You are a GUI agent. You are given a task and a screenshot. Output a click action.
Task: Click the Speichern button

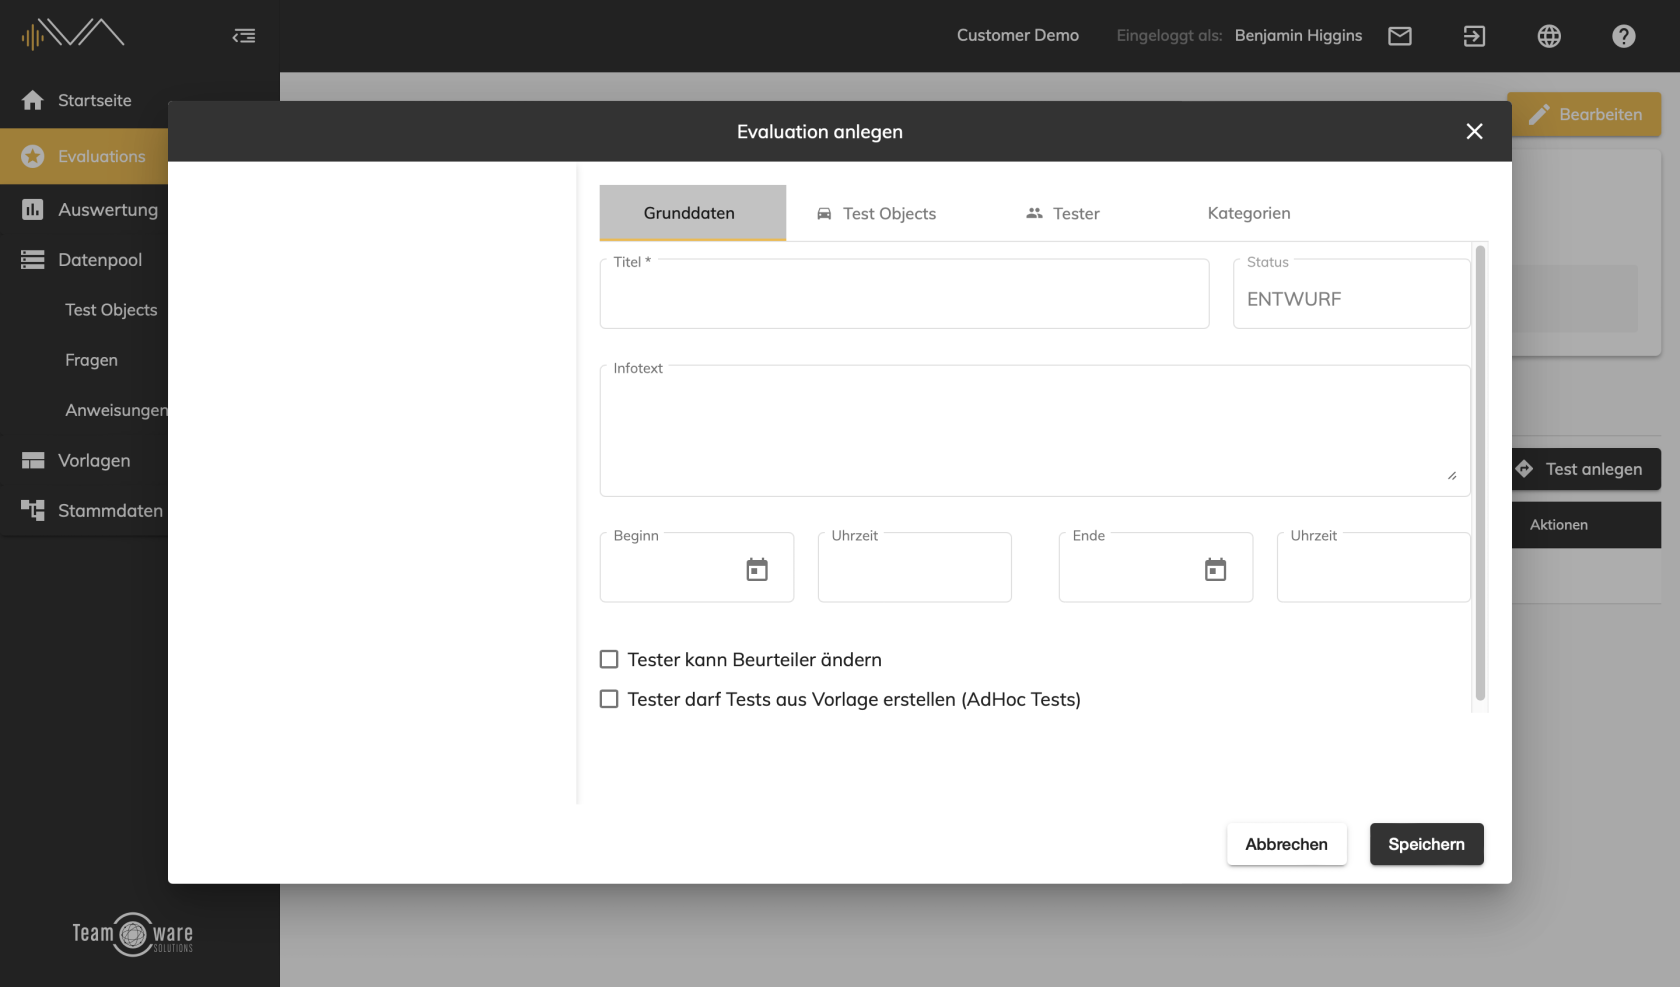[x=1427, y=844]
